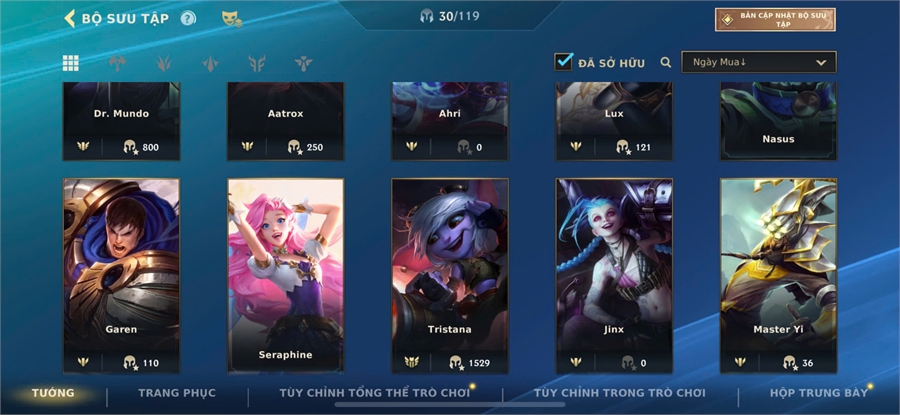Viewport: 900px width, 415px height.
Task: Click the theater mask icon
Action: [x=231, y=18]
